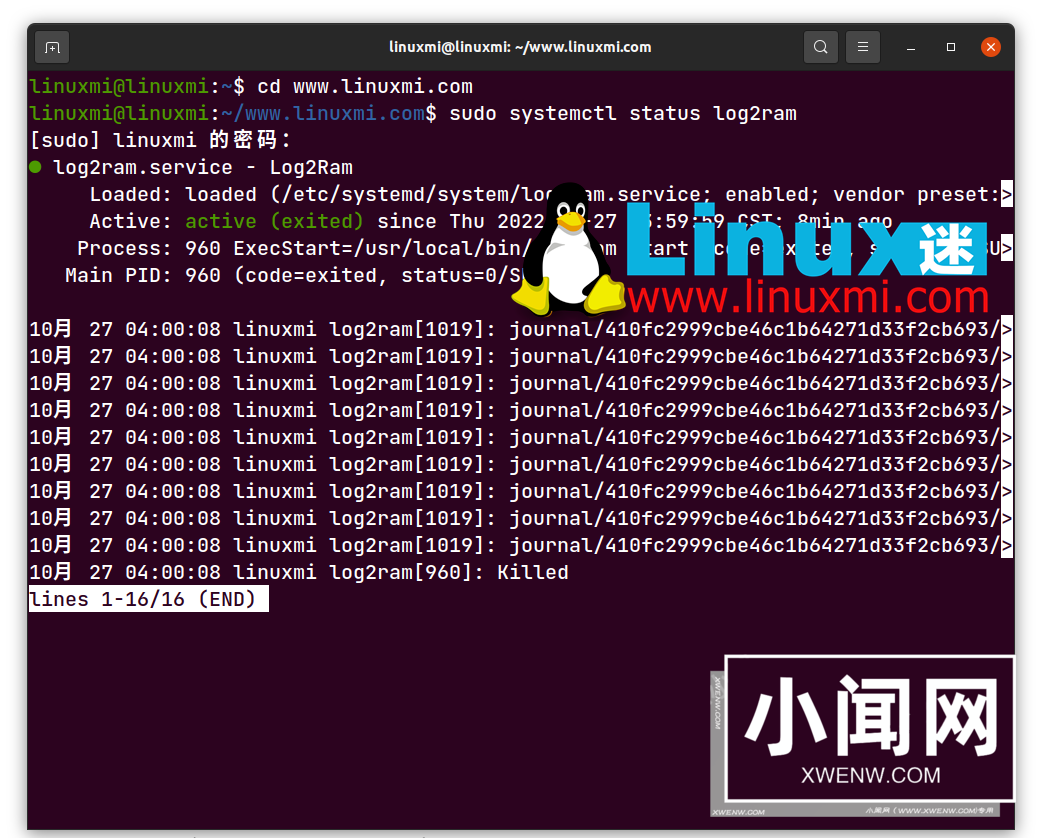
Task: Close the terminal window
Action: [x=990, y=46]
